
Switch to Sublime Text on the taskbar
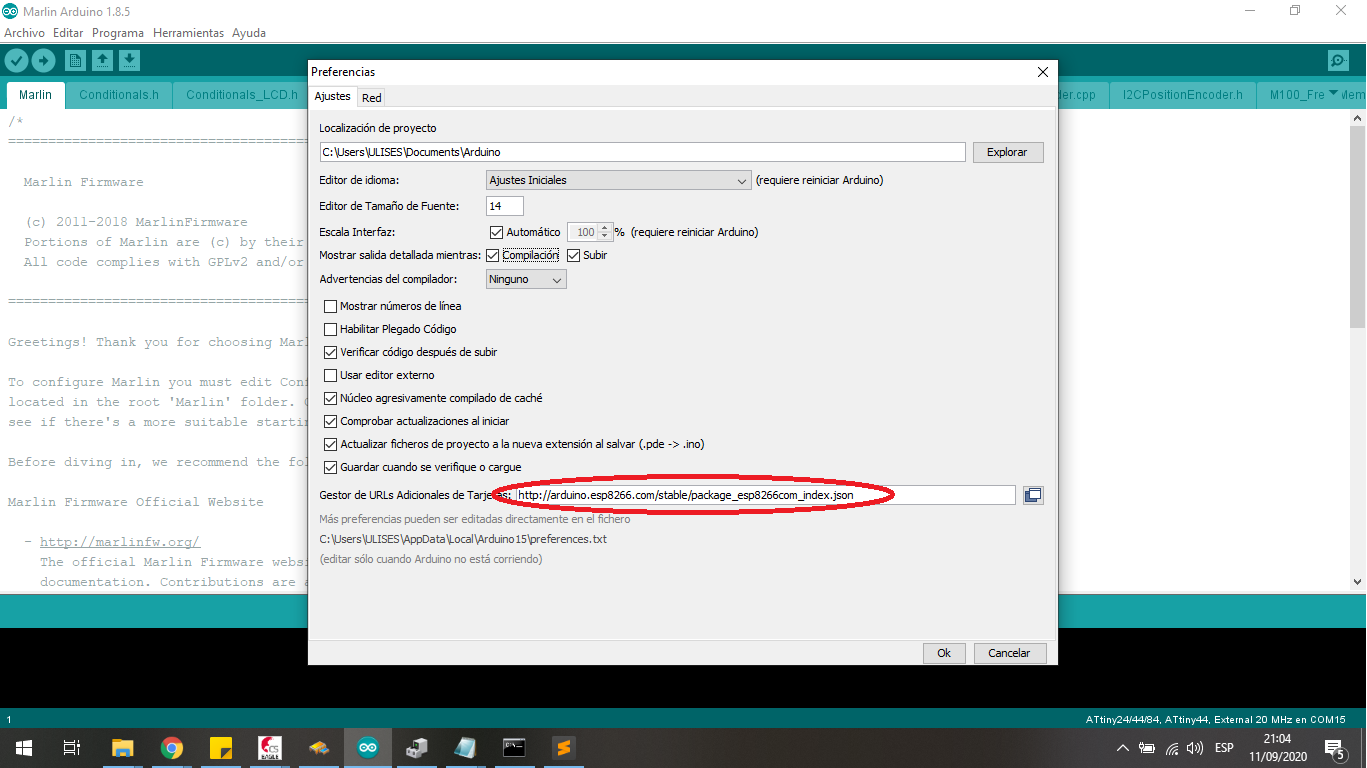(564, 748)
